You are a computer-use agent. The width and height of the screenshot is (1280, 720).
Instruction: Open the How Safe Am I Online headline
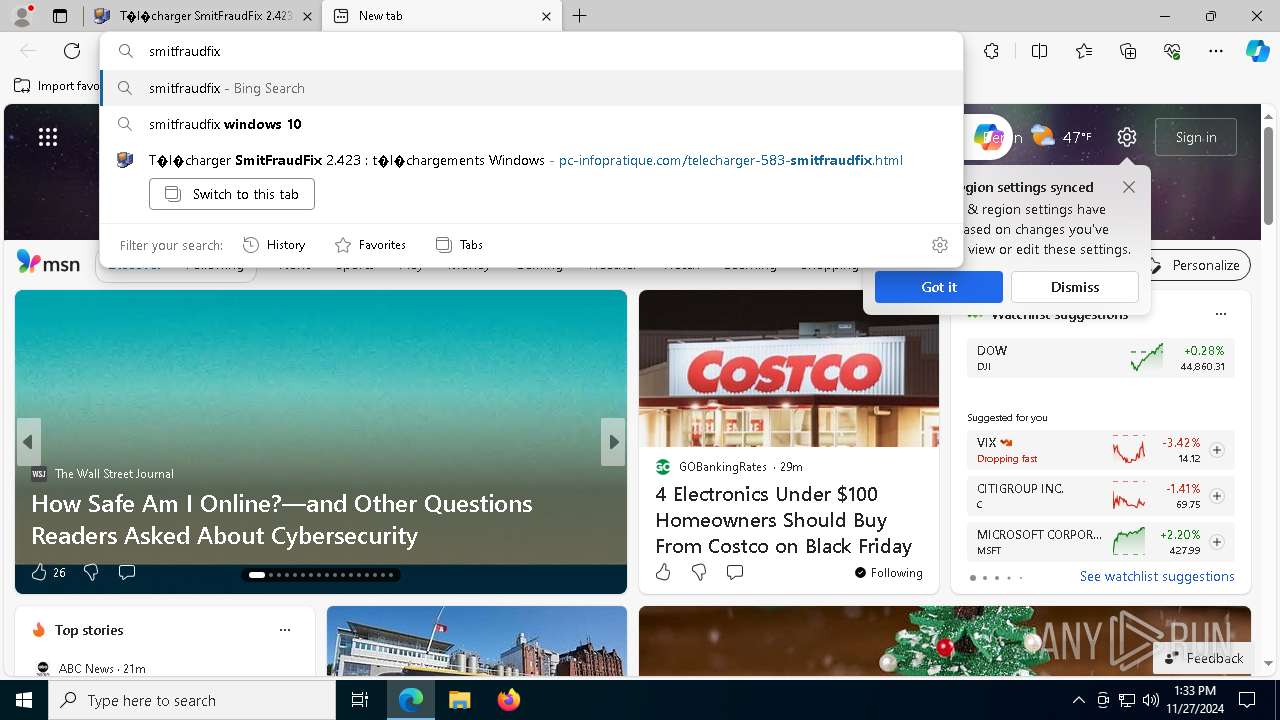[x=281, y=519]
